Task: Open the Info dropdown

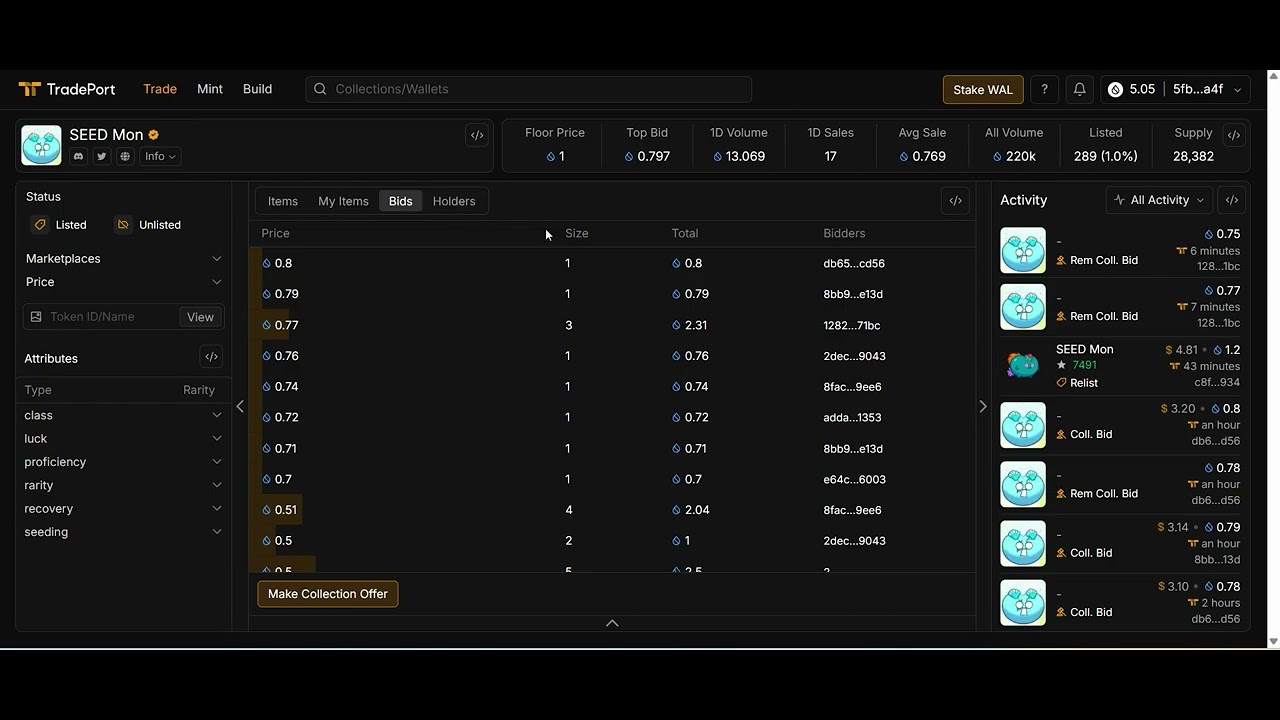Action: pyautogui.click(x=160, y=156)
